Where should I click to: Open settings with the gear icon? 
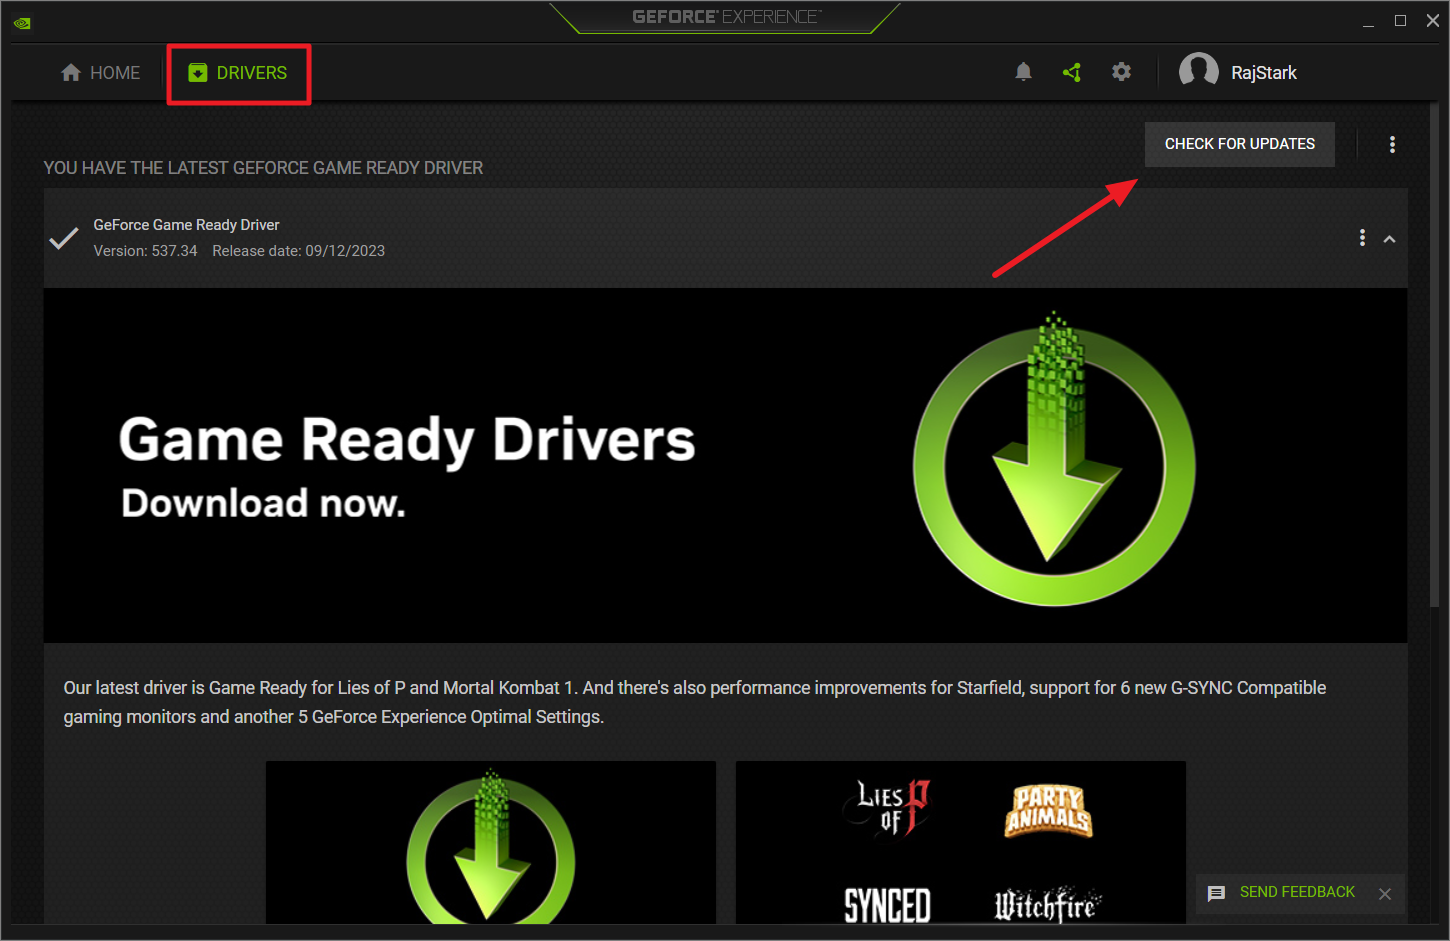click(x=1121, y=72)
